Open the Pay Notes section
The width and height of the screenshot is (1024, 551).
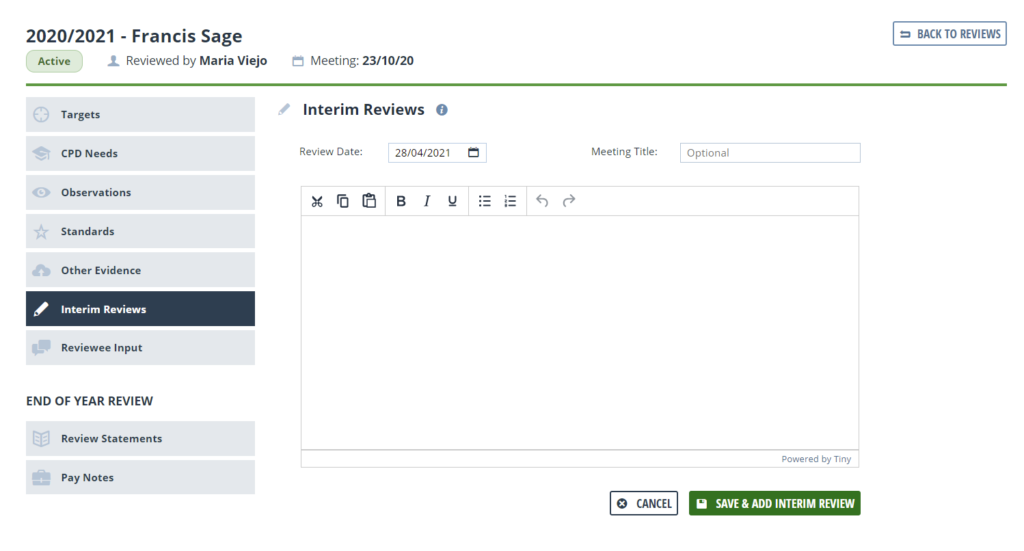pos(140,477)
